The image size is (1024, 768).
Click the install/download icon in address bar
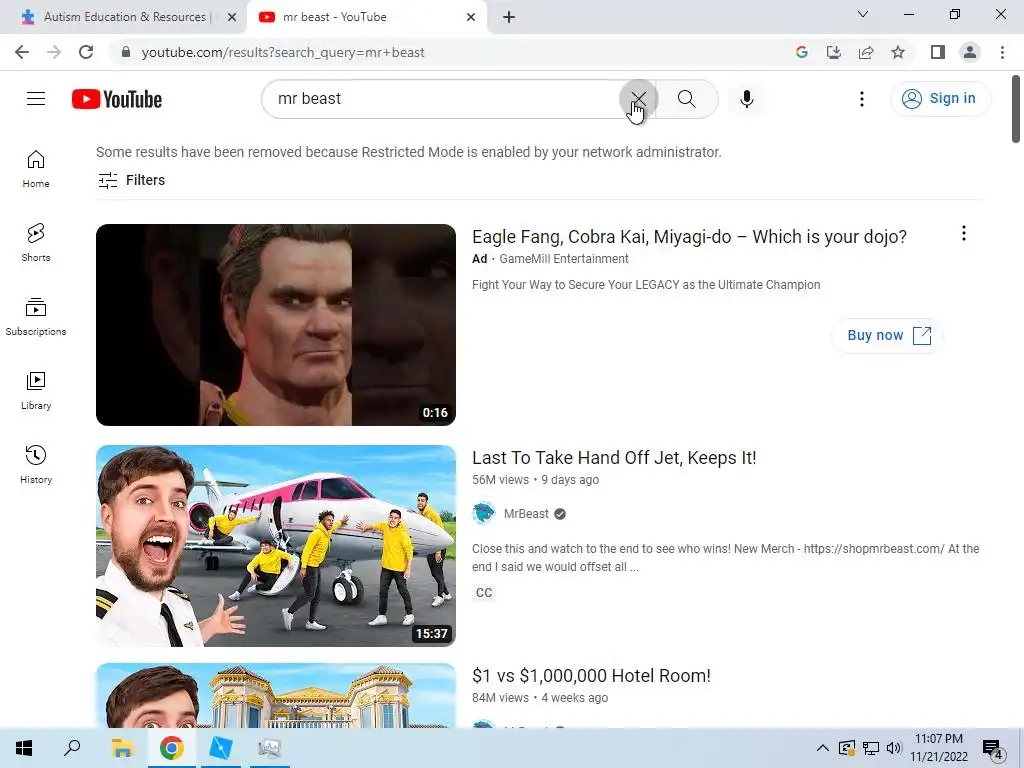point(833,52)
